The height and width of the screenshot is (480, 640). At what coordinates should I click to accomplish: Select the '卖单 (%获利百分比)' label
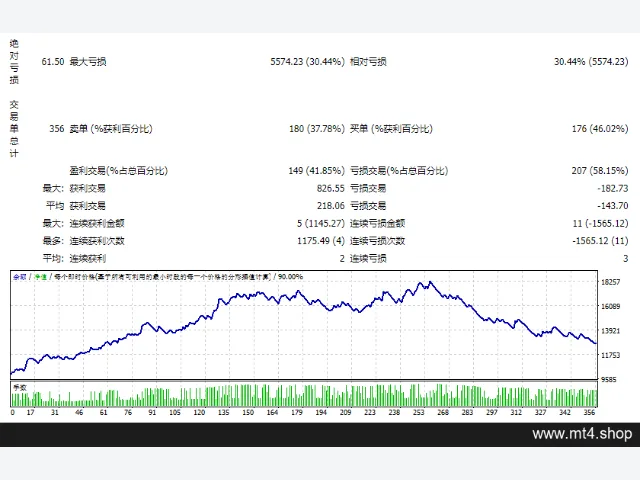click(x=111, y=129)
